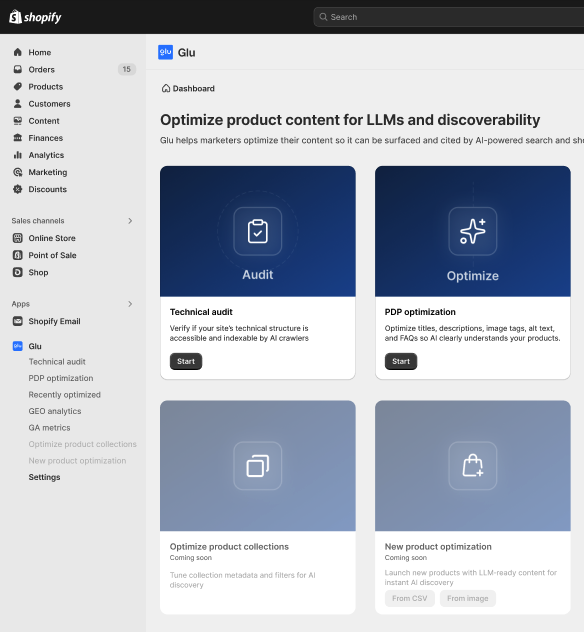The height and width of the screenshot is (632, 584).
Task: Start PDP optimization
Action: pos(401,362)
